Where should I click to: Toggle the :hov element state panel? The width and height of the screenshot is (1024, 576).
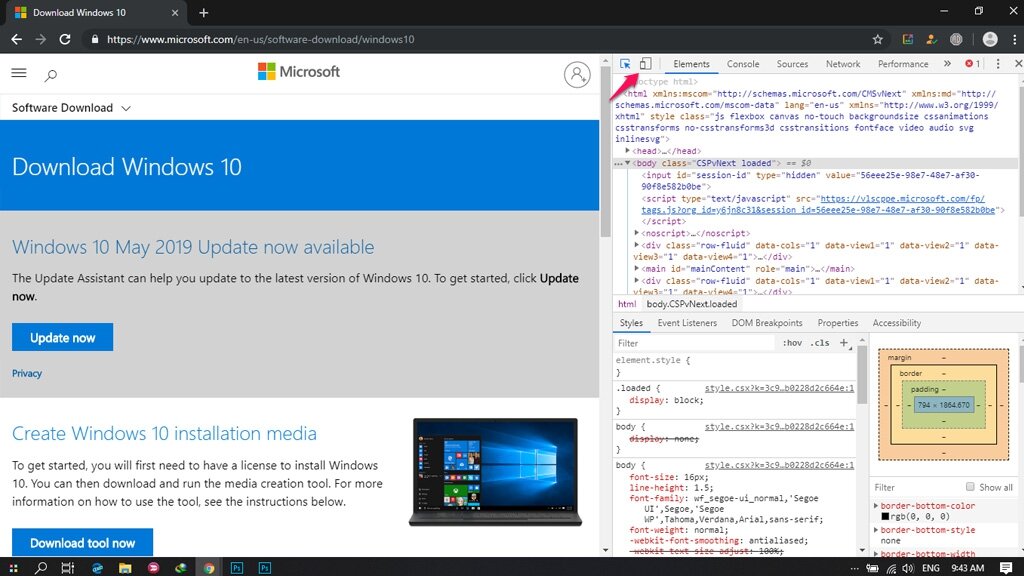(792, 343)
